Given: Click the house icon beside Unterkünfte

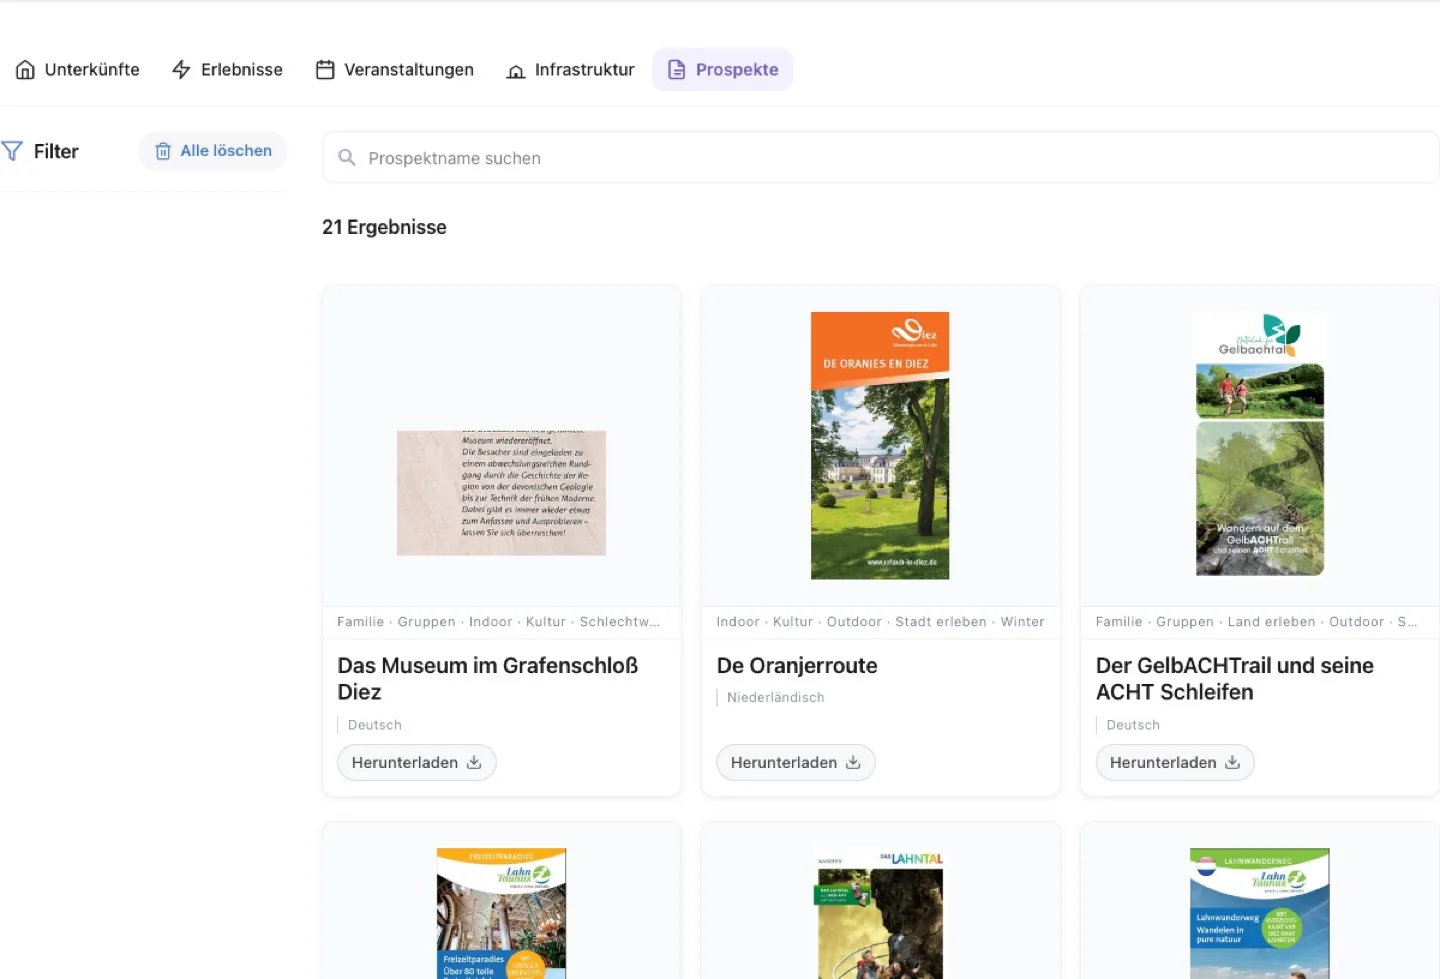Looking at the screenshot, I should coord(26,70).
